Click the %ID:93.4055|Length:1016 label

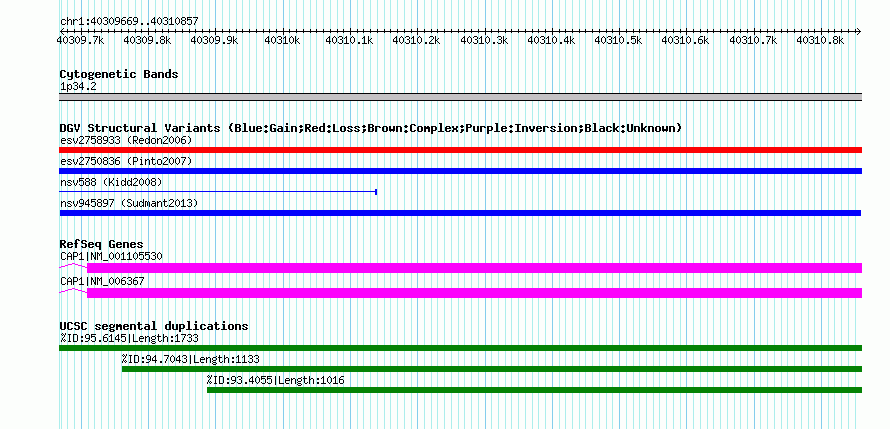[275, 380]
